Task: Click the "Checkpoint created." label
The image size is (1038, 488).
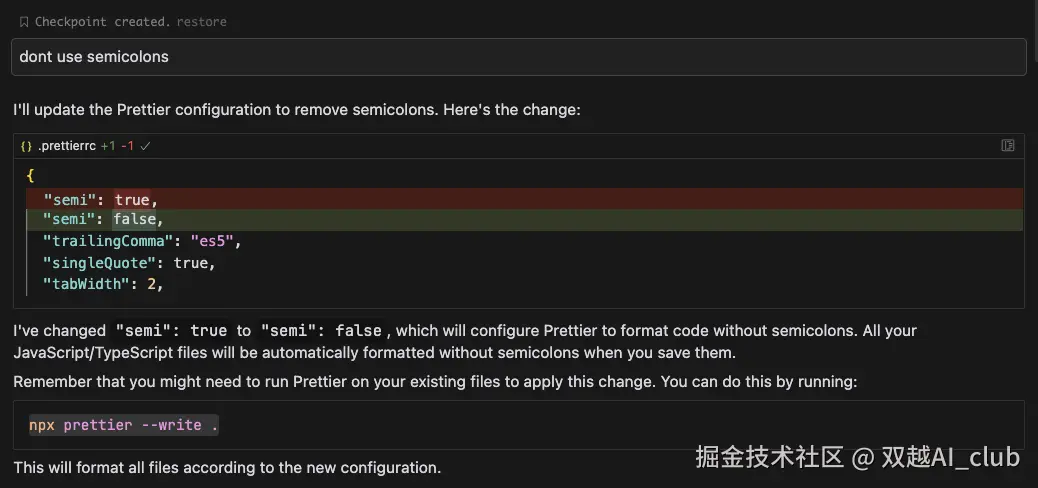Action: pyautogui.click(x=103, y=22)
